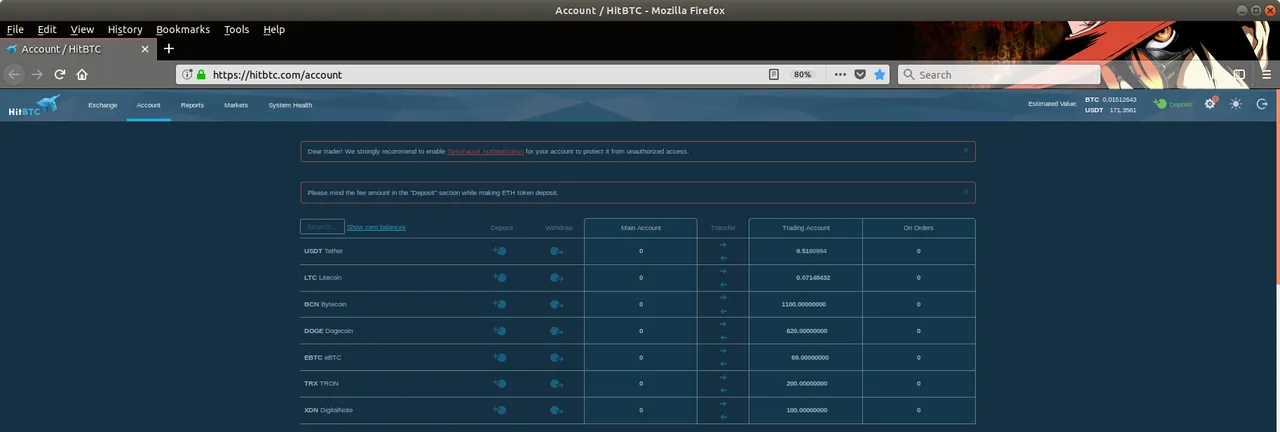This screenshot has width=1280, height=432.
Task: Open the Firefox File menu
Action: [x=15, y=30]
